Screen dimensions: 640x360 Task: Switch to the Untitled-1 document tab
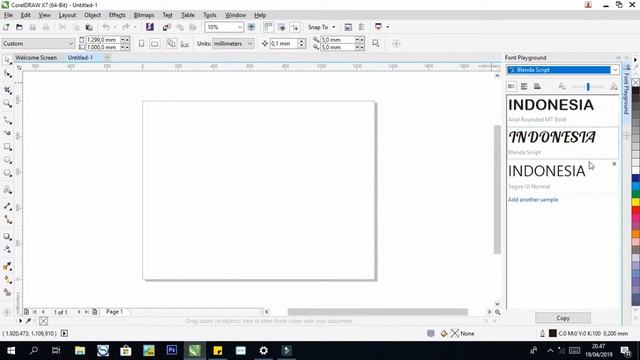click(x=80, y=58)
